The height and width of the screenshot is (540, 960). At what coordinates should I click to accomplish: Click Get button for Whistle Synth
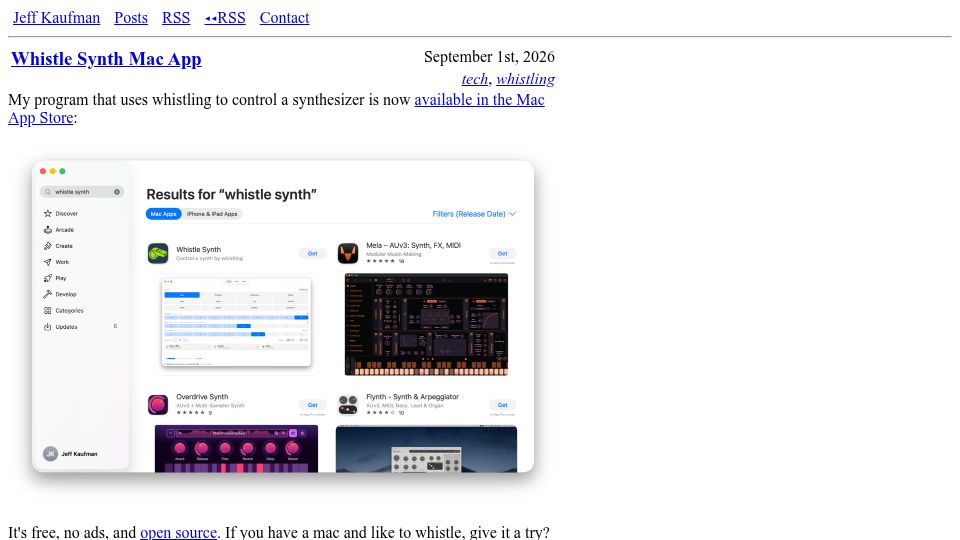tap(312, 253)
